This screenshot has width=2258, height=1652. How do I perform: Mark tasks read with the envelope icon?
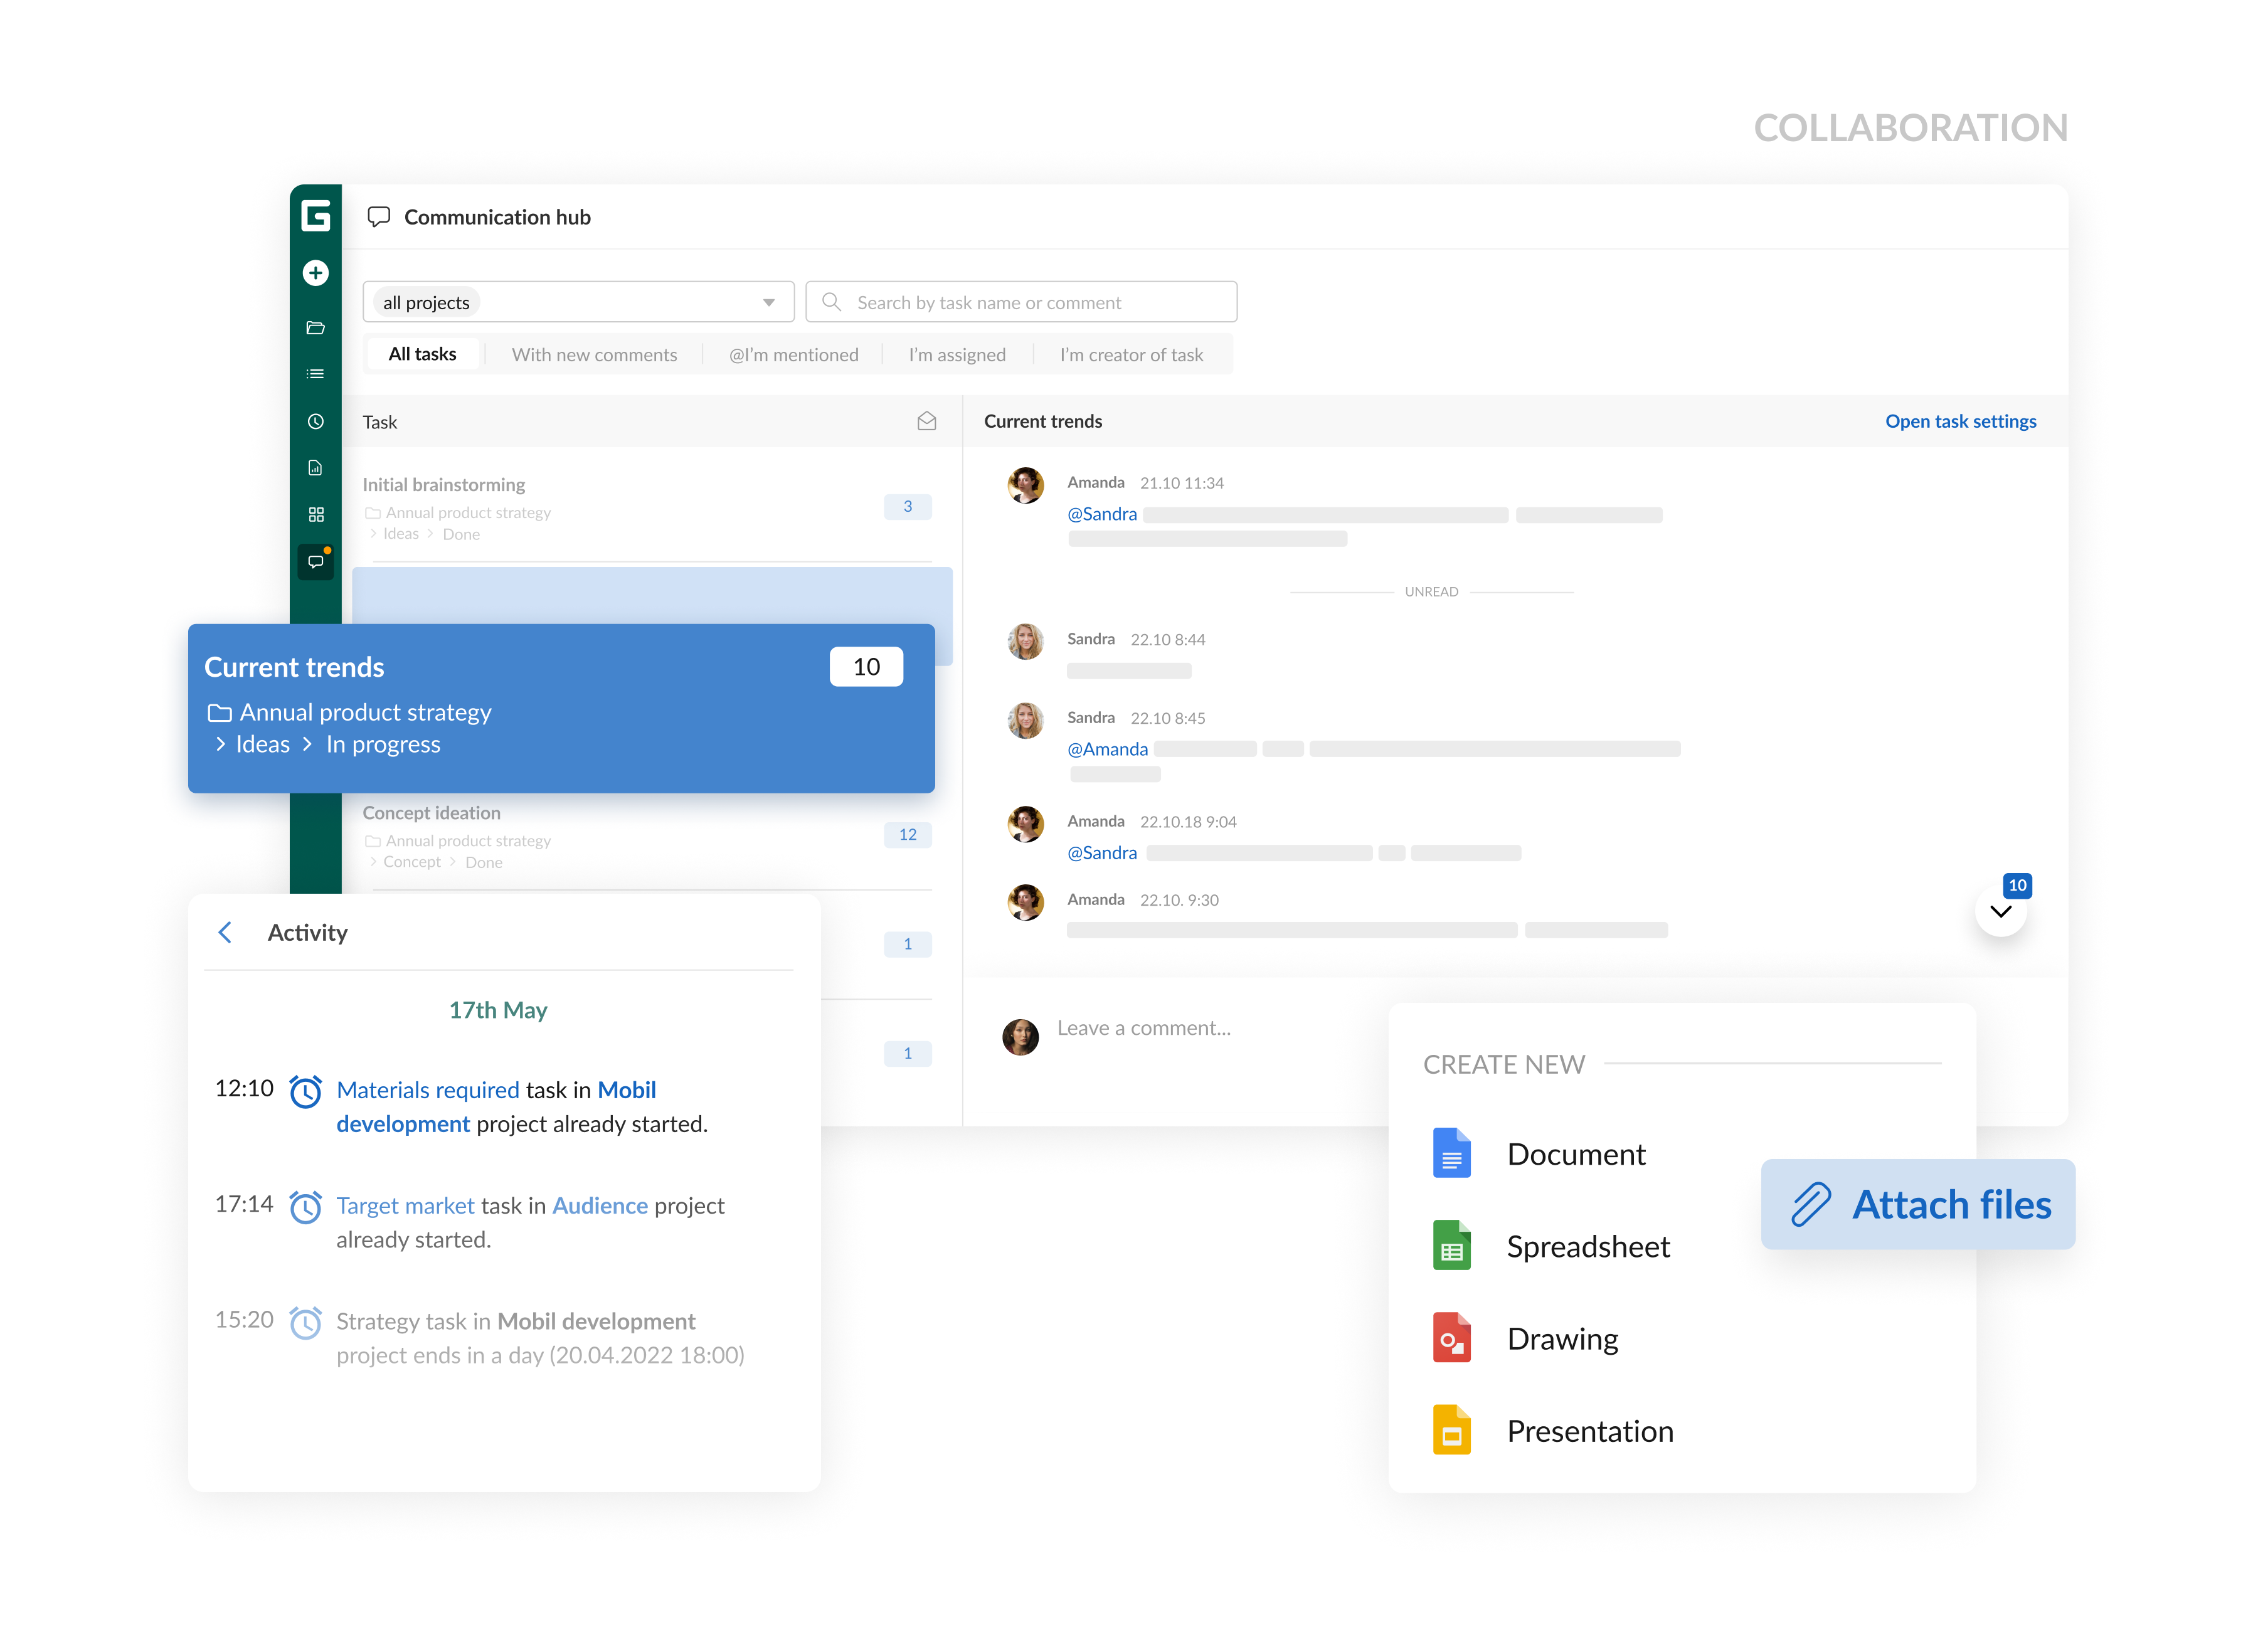pyautogui.click(x=927, y=421)
